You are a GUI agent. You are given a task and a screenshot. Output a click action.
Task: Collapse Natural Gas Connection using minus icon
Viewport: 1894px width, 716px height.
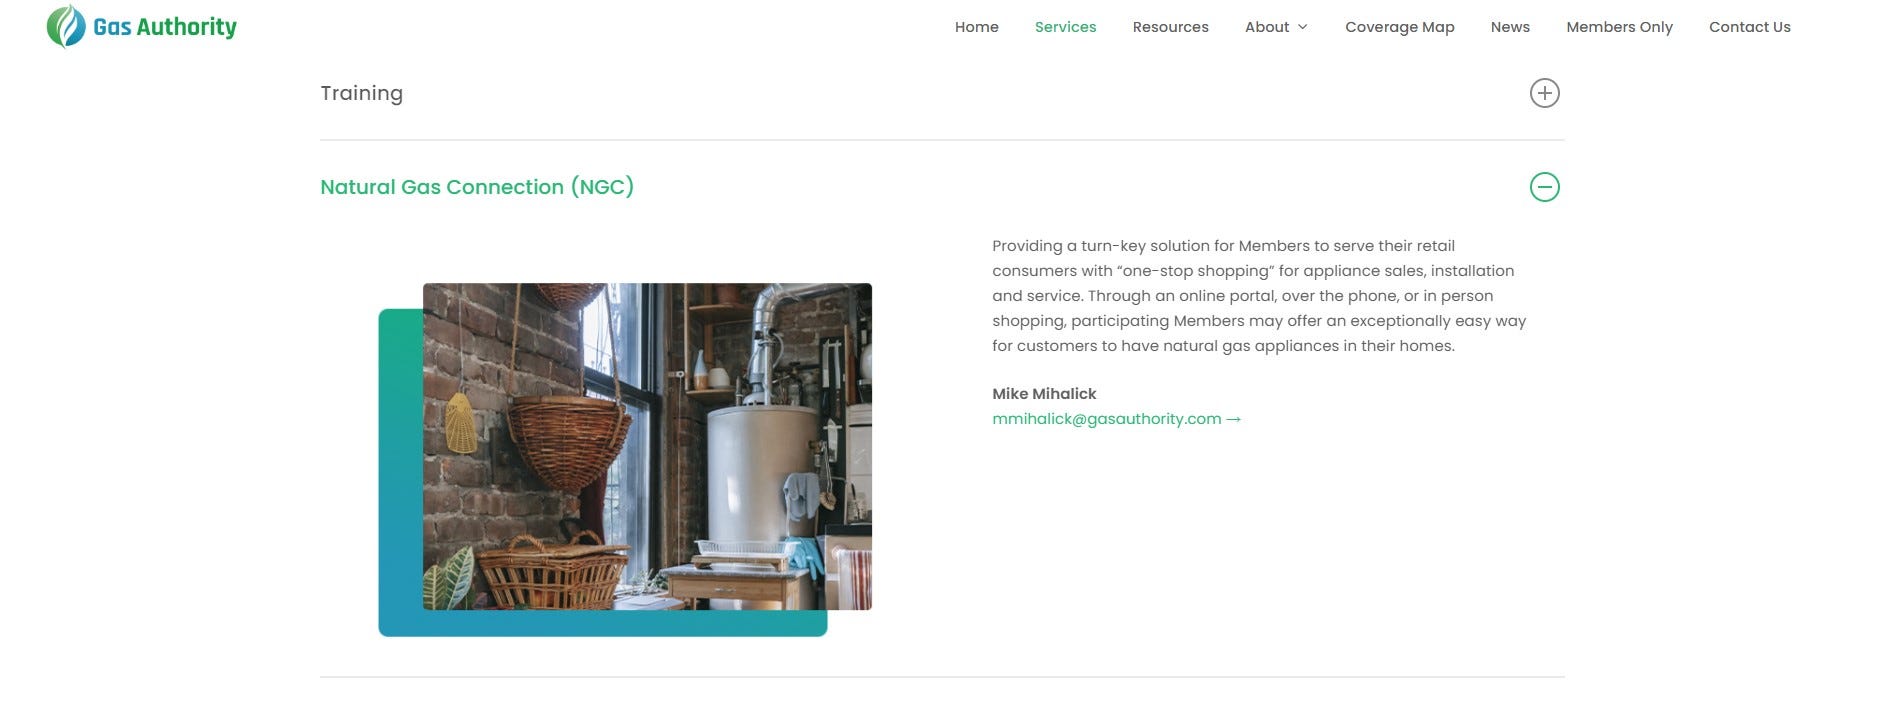[1544, 187]
